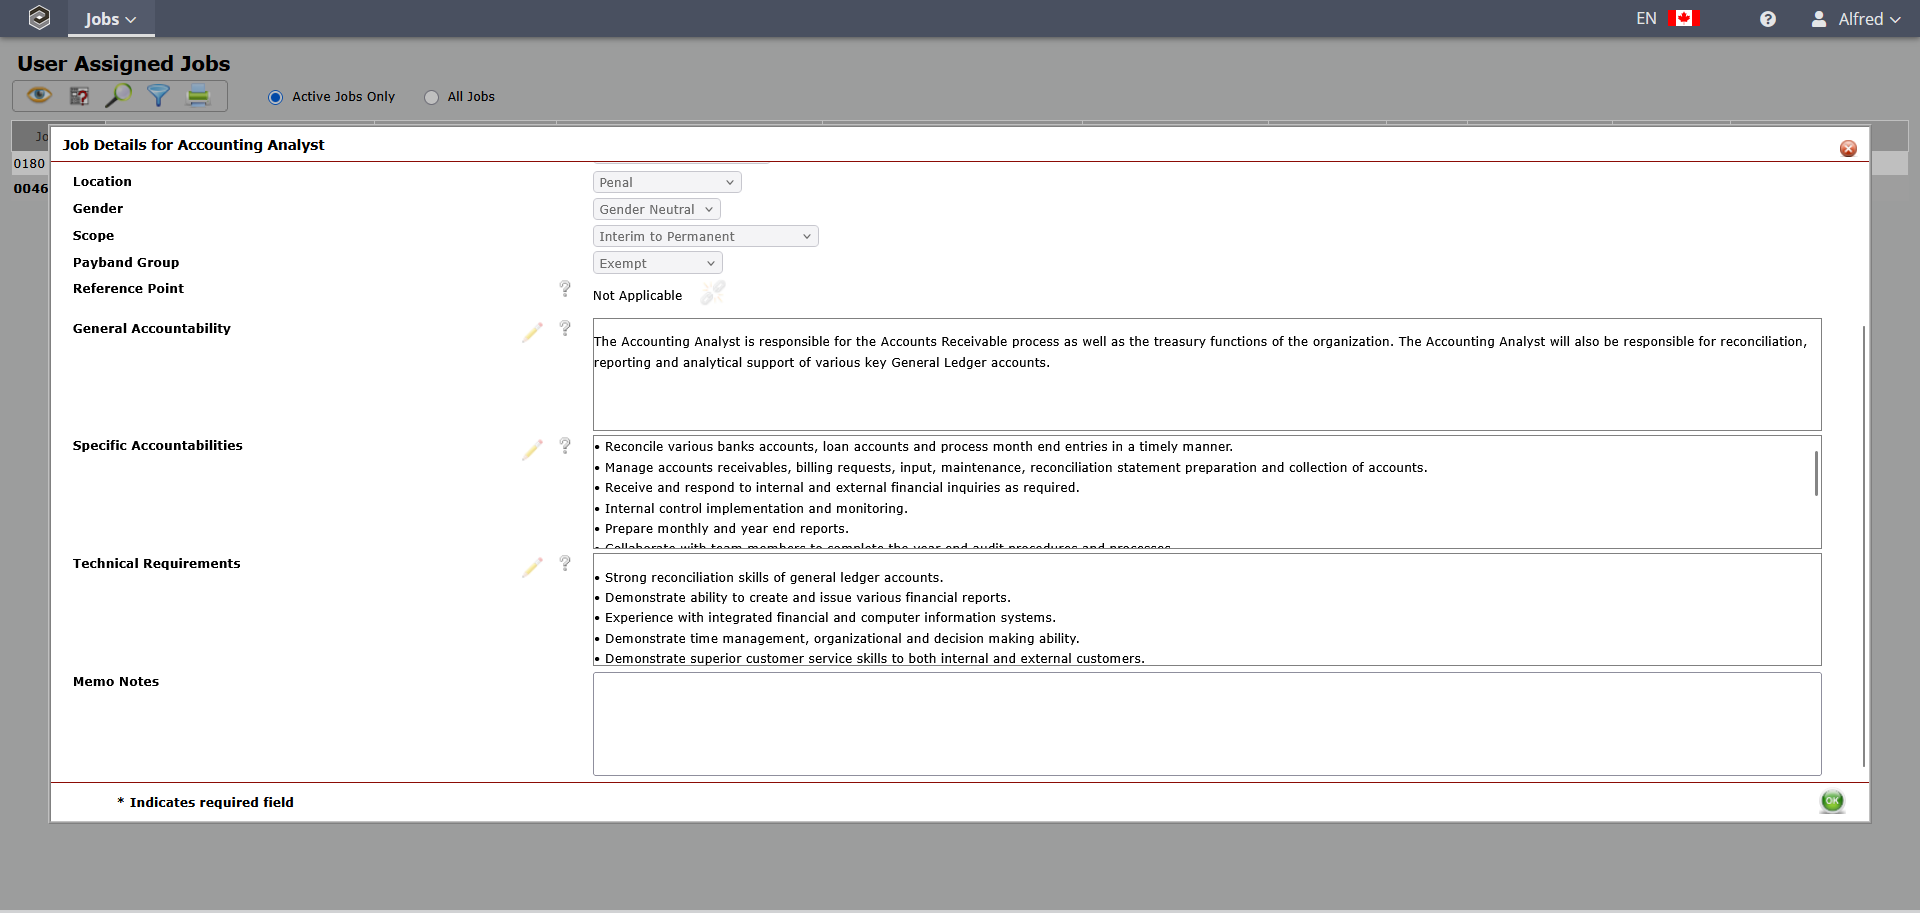This screenshot has height=913, width=1920.
Task: Open help for General Accountability
Action: pos(565,328)
